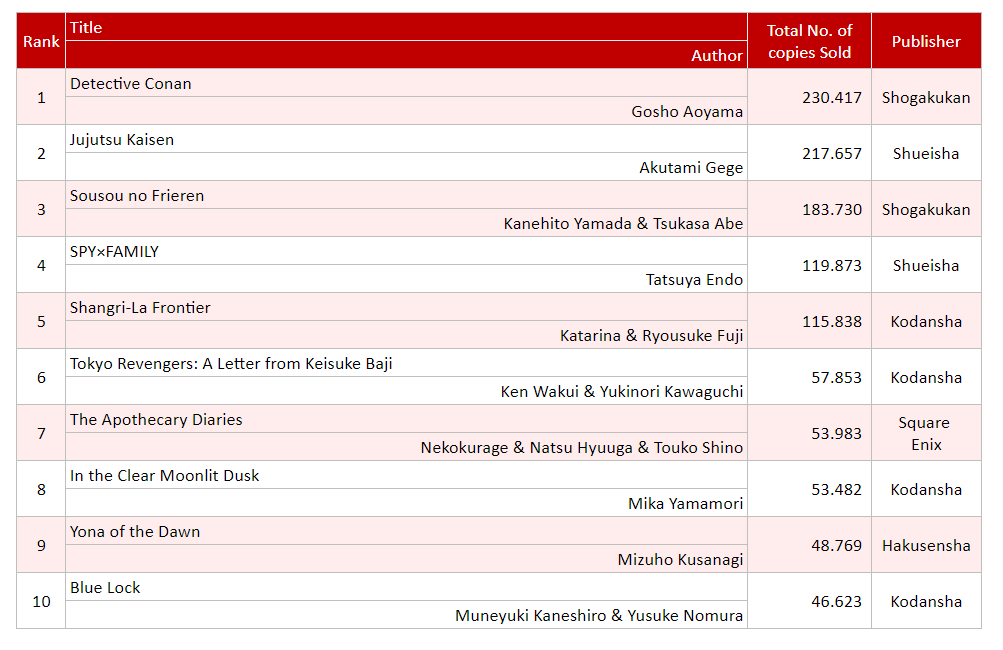Select author Mizuho Kusanagi
This screenshot has width=1003, height=650.
tap(680, 560)
